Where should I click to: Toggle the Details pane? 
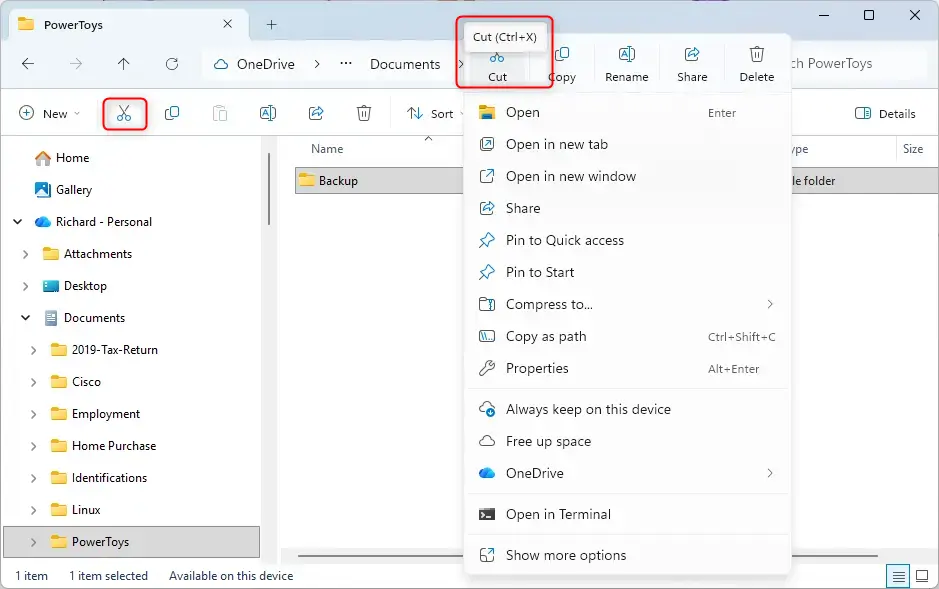pos(885,113)
